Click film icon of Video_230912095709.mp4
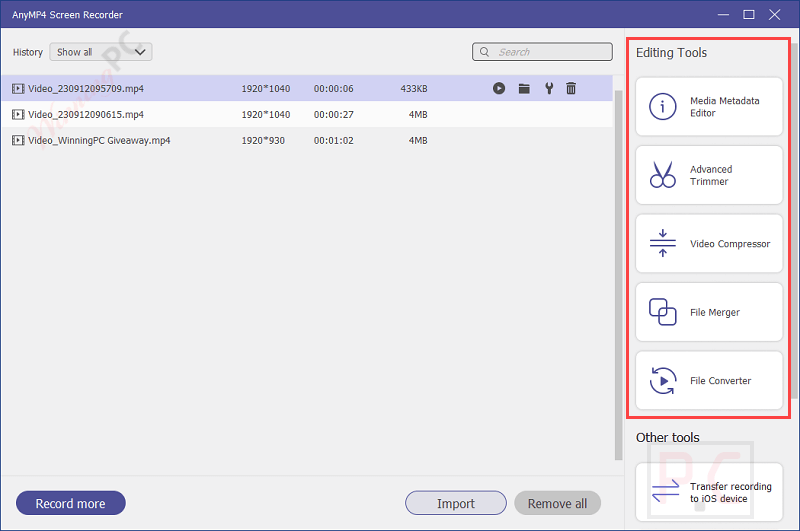The width and height of the screenshot is (800, 531). (x=18, y=89)
